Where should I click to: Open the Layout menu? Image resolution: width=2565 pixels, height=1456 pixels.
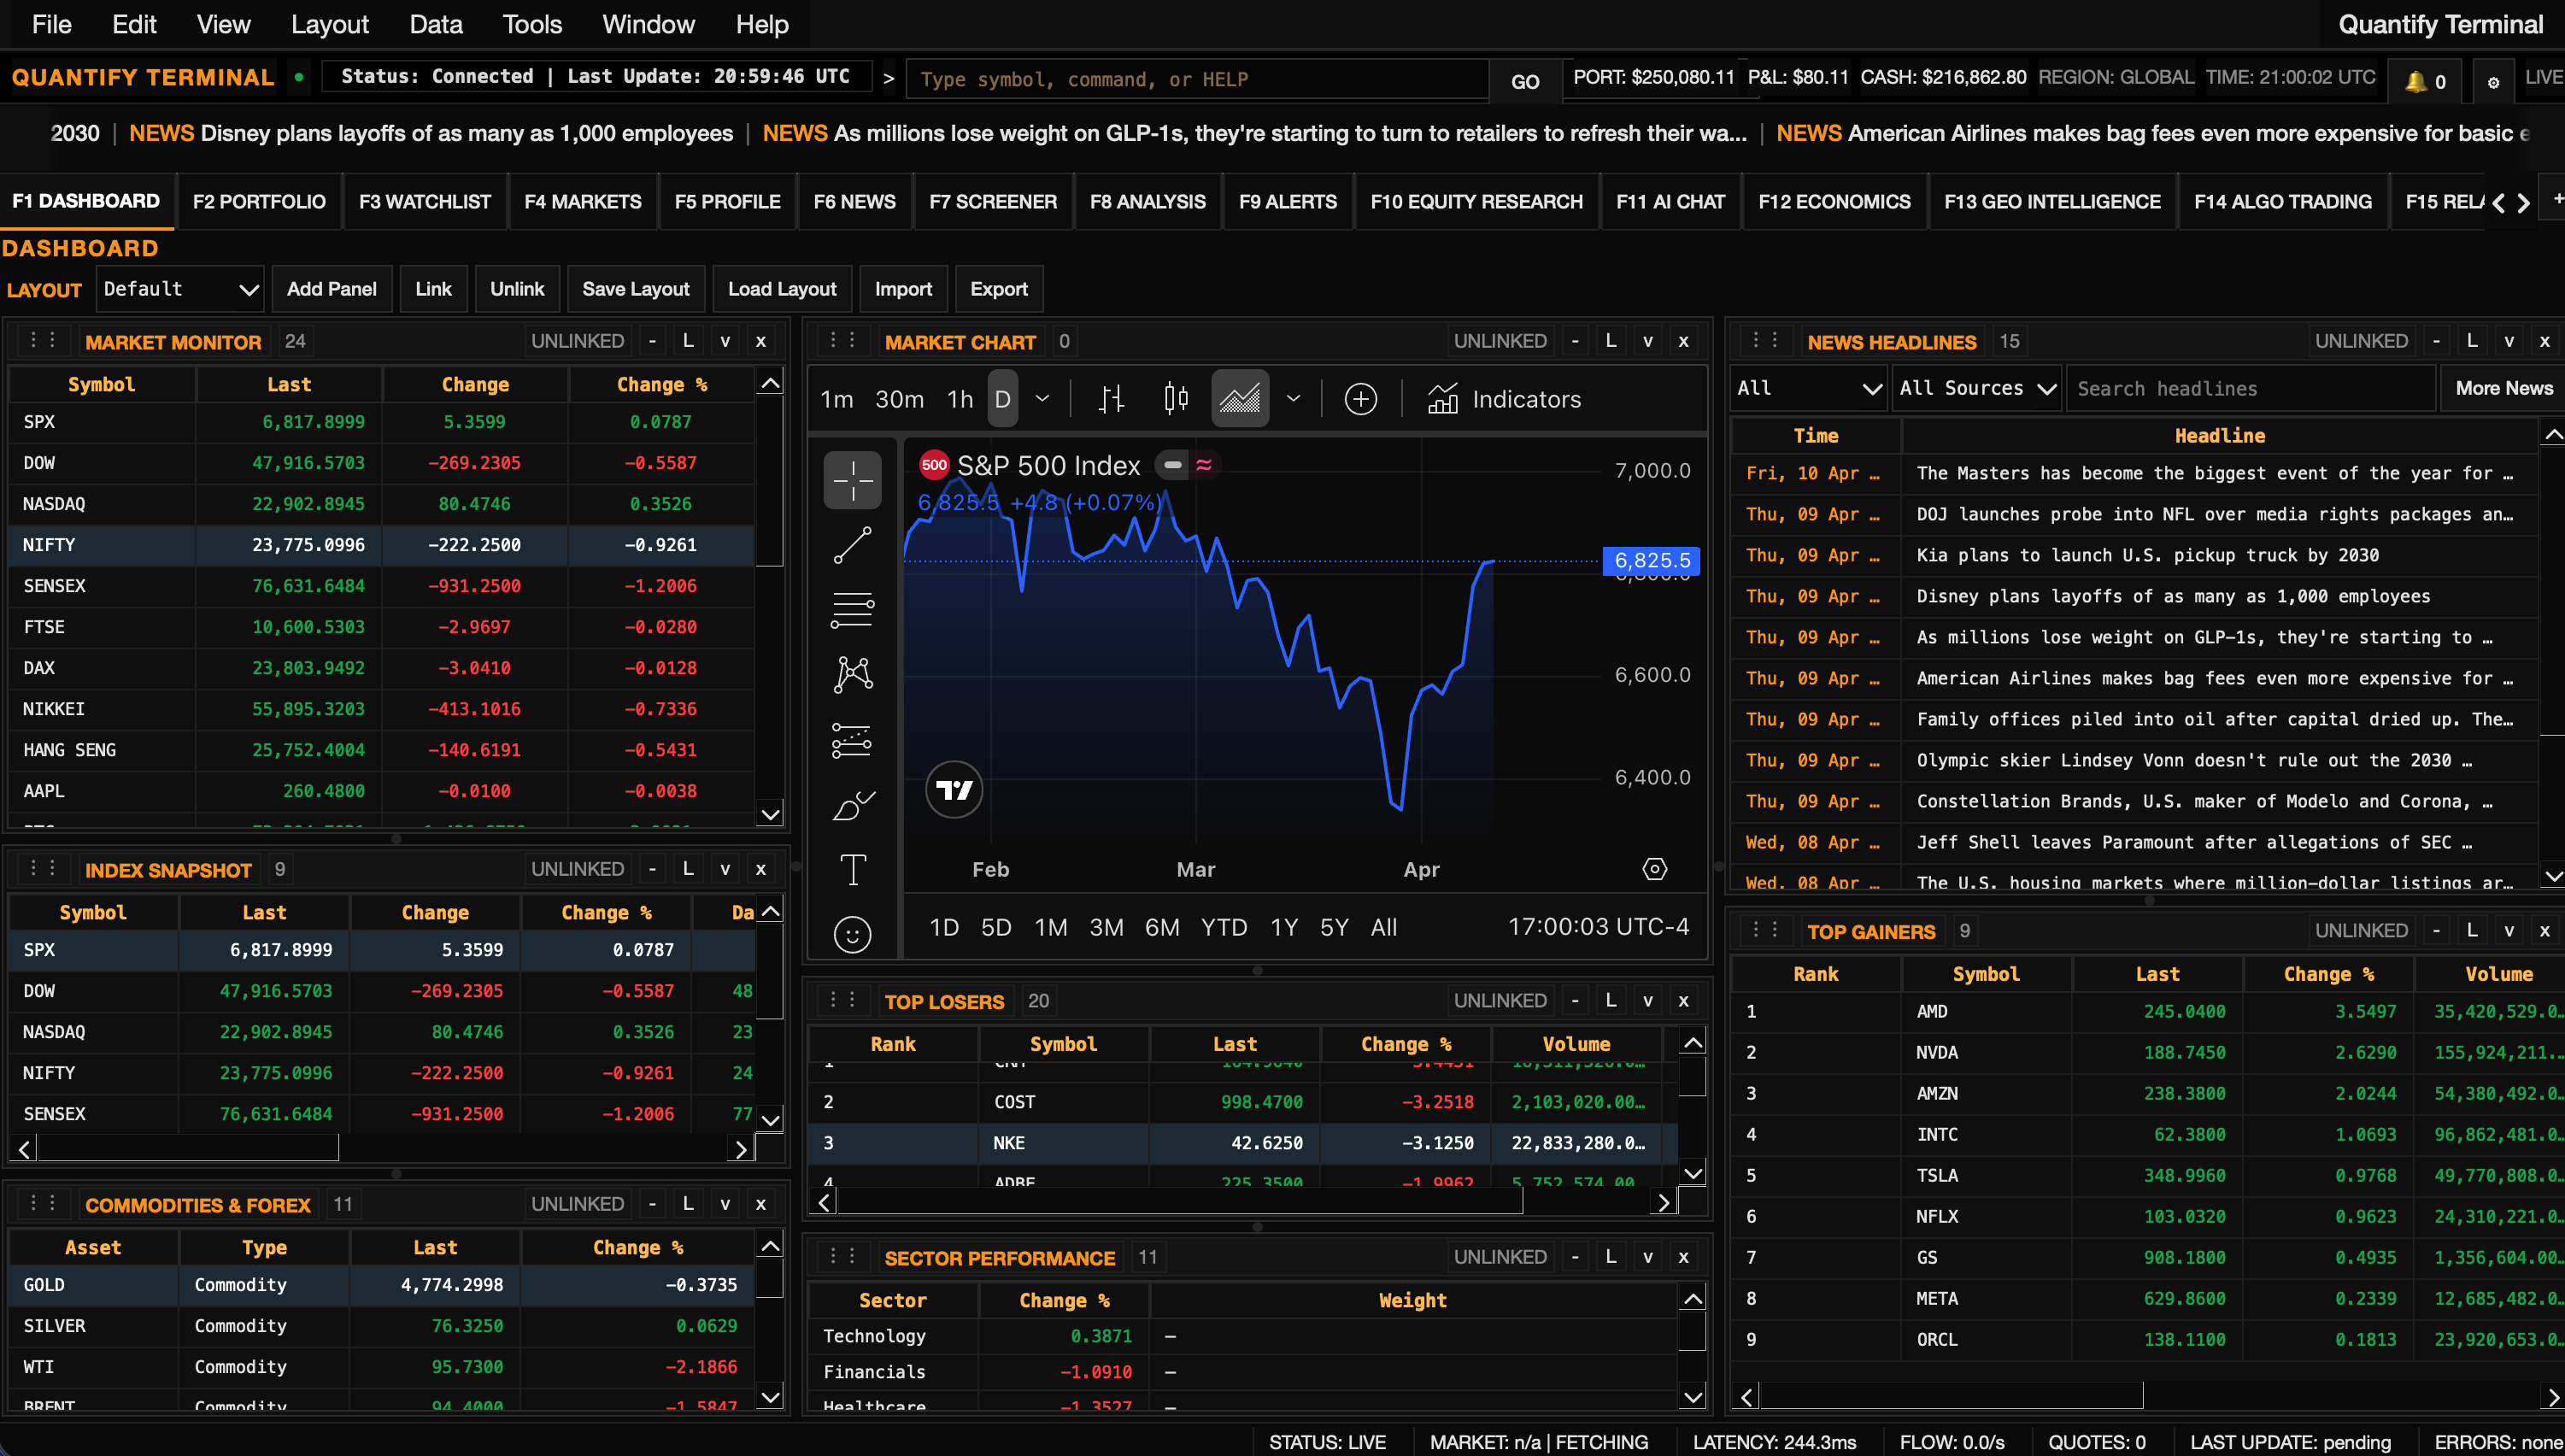pos(329,24)
